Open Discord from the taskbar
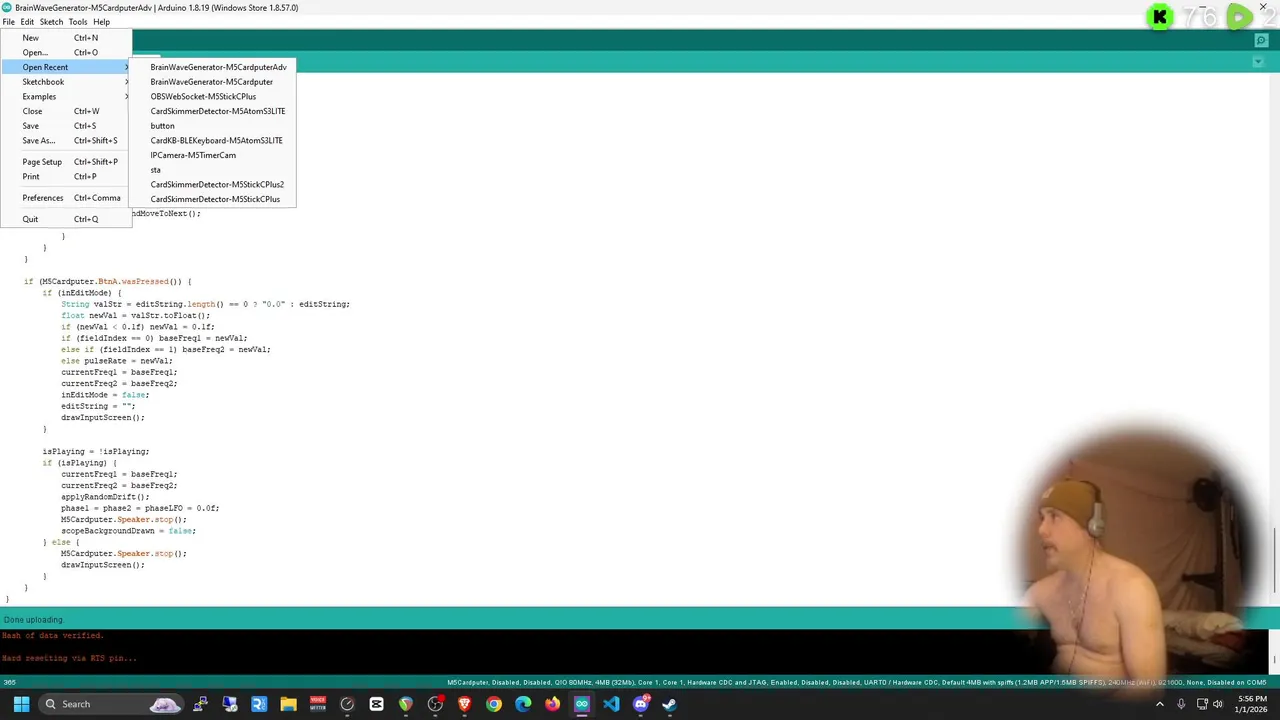This screenshot has width=1280, height=720. 641,704
